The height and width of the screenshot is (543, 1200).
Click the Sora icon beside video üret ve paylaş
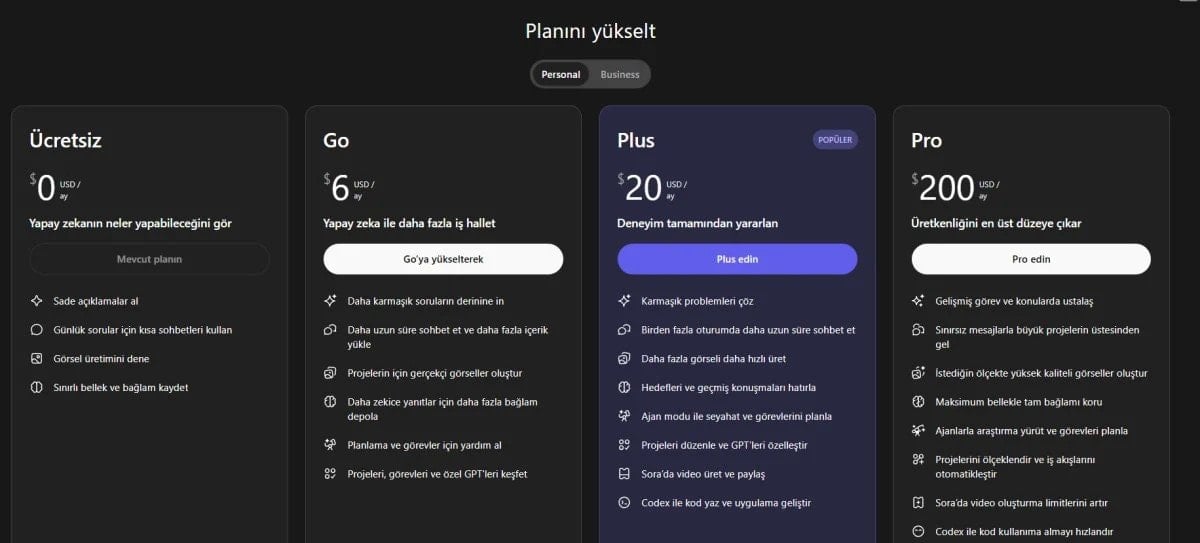point(624,474)
